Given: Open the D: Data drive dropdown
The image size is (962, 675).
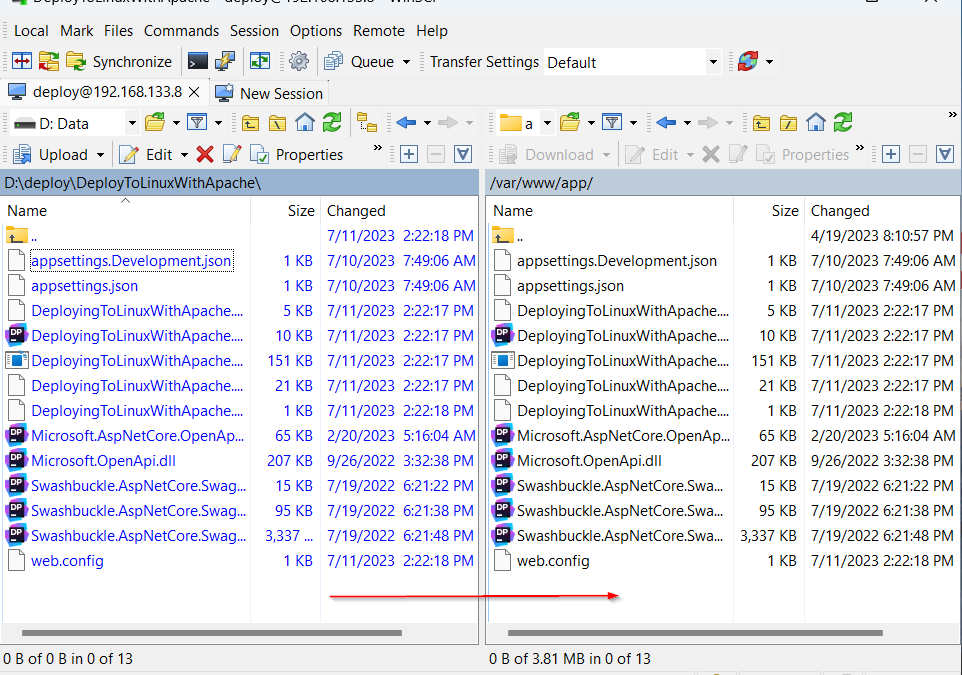Looking at the screenshot, I should (x=132, y=123).
